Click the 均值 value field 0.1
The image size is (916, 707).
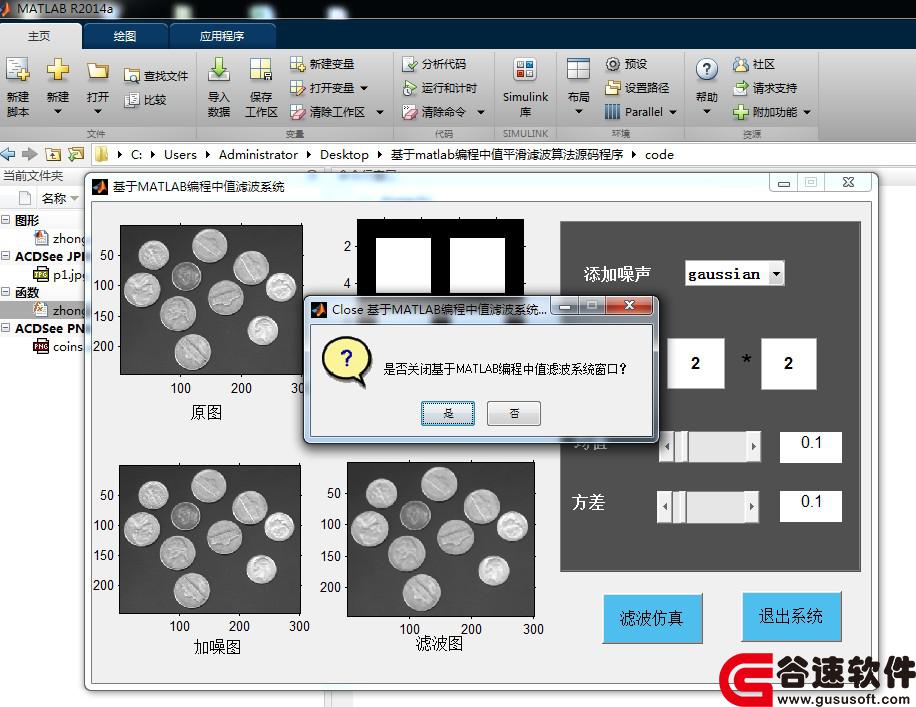[x=811, y=447]
